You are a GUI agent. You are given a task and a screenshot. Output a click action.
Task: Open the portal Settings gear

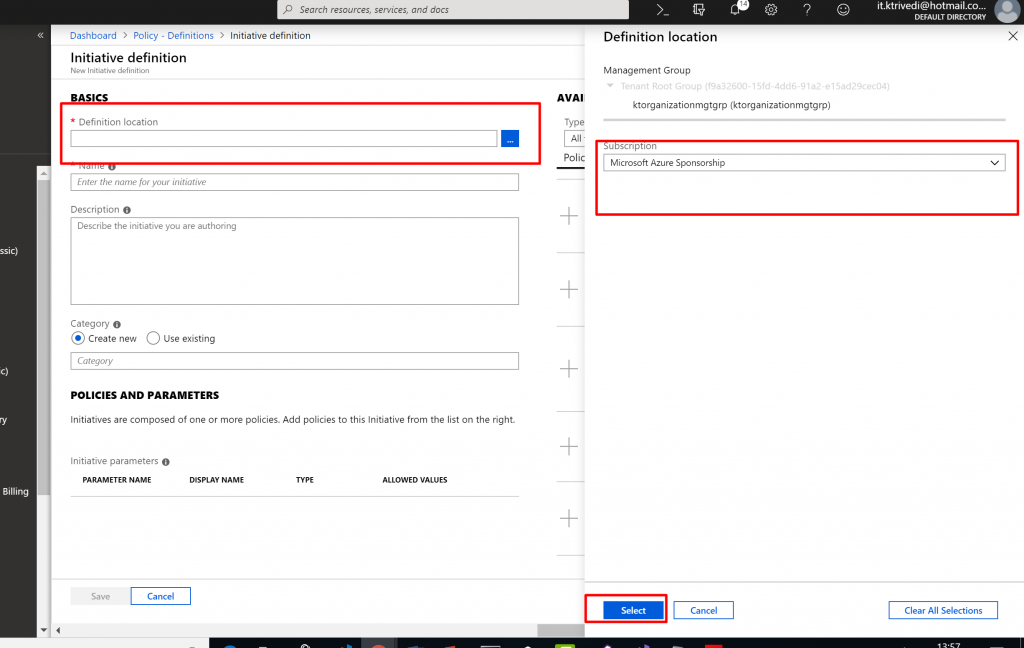pyautogui.click(x=771, y=9)
